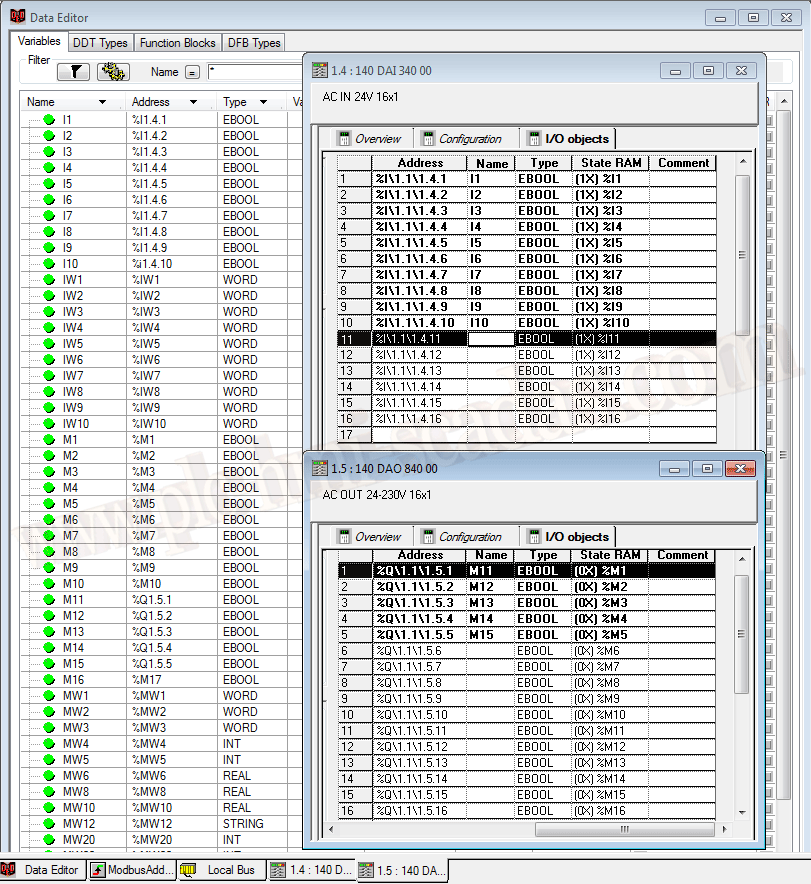Click the 1.4 : 140 DAI window button in the bottom bar
The width and height of the screenshot is (811, 884).
click(310, 870)
